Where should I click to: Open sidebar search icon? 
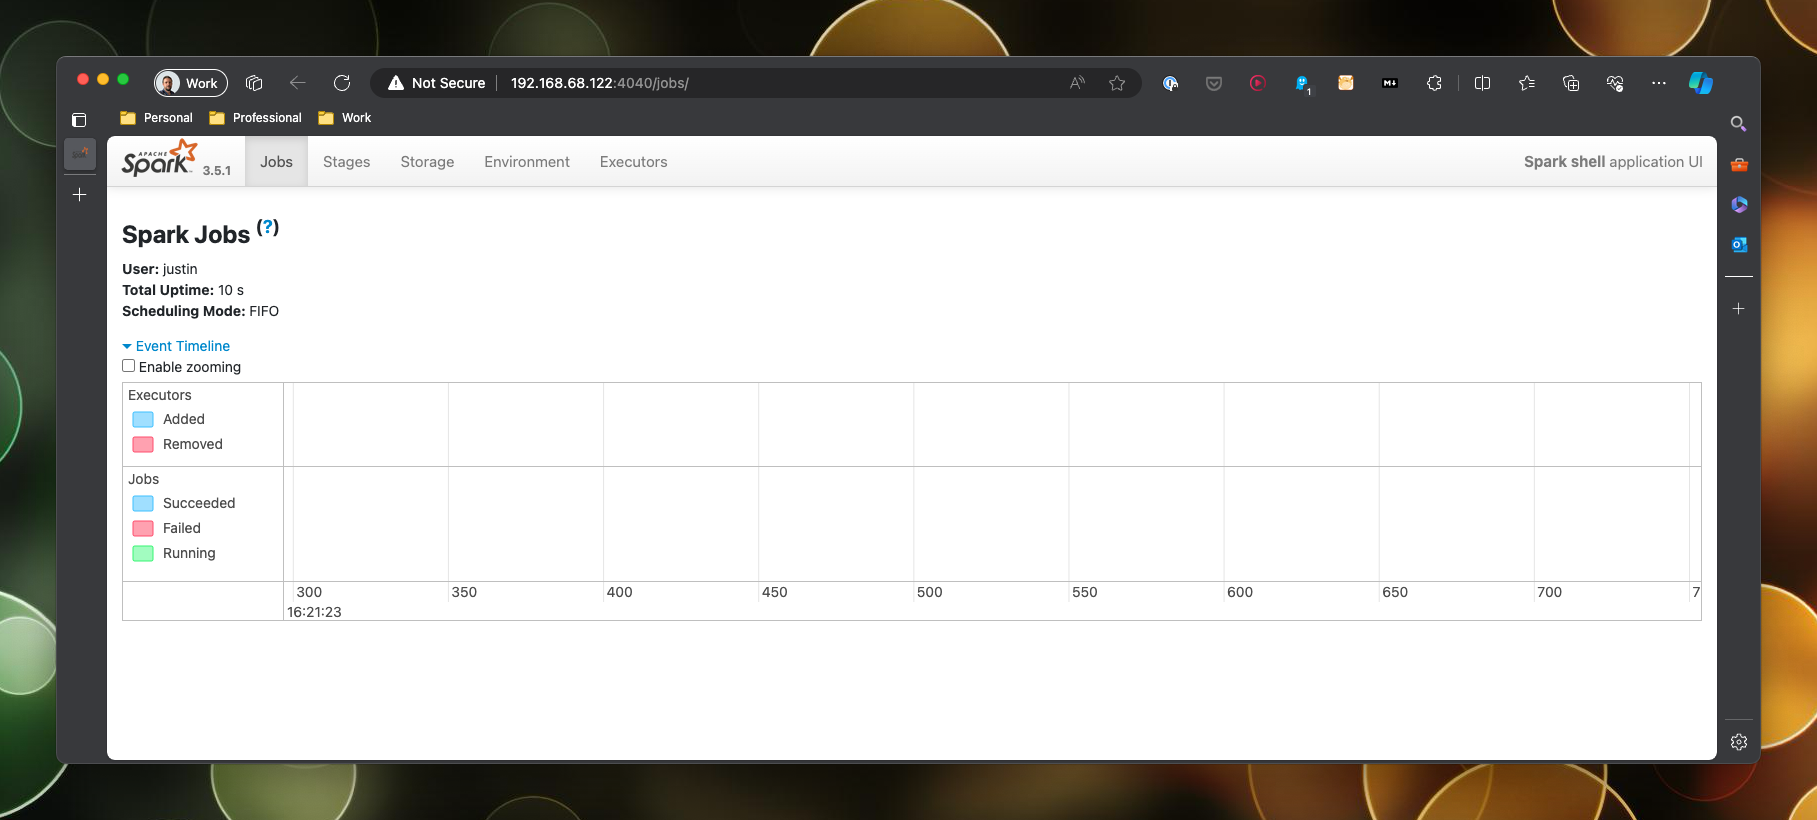pyautogui.click(x=1739, y=124)
